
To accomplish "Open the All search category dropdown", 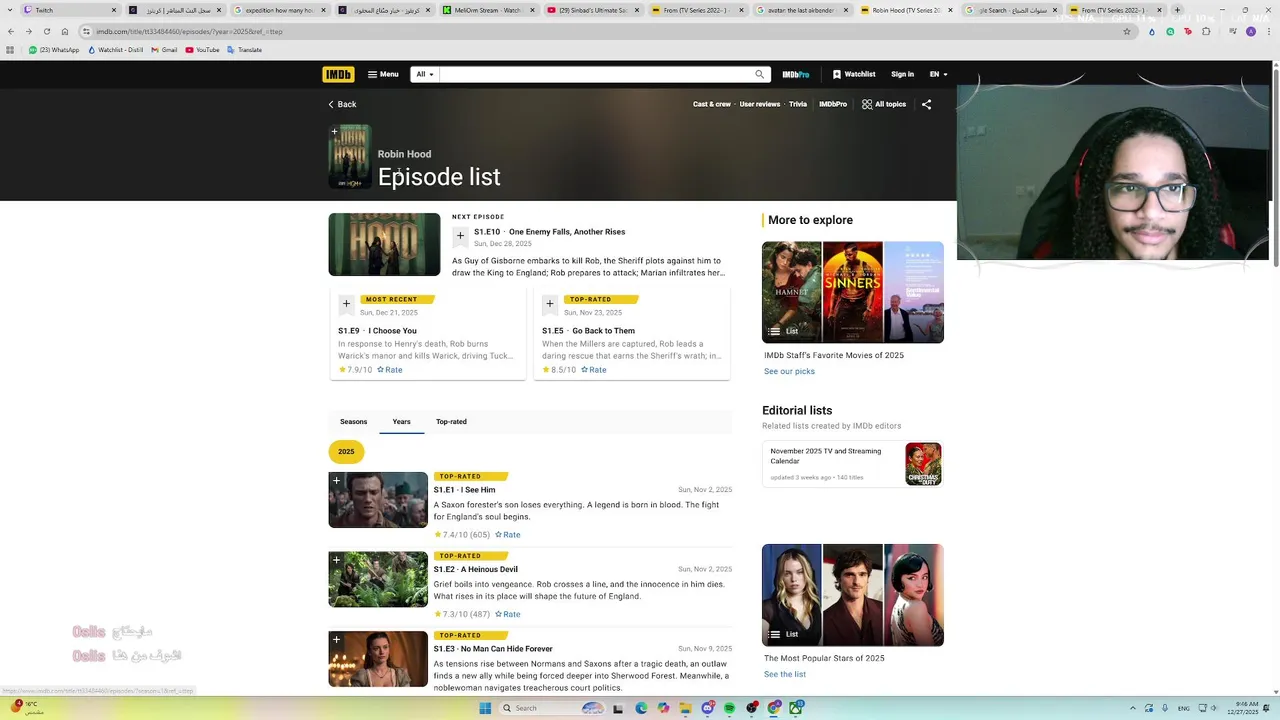I will point(425,74).
